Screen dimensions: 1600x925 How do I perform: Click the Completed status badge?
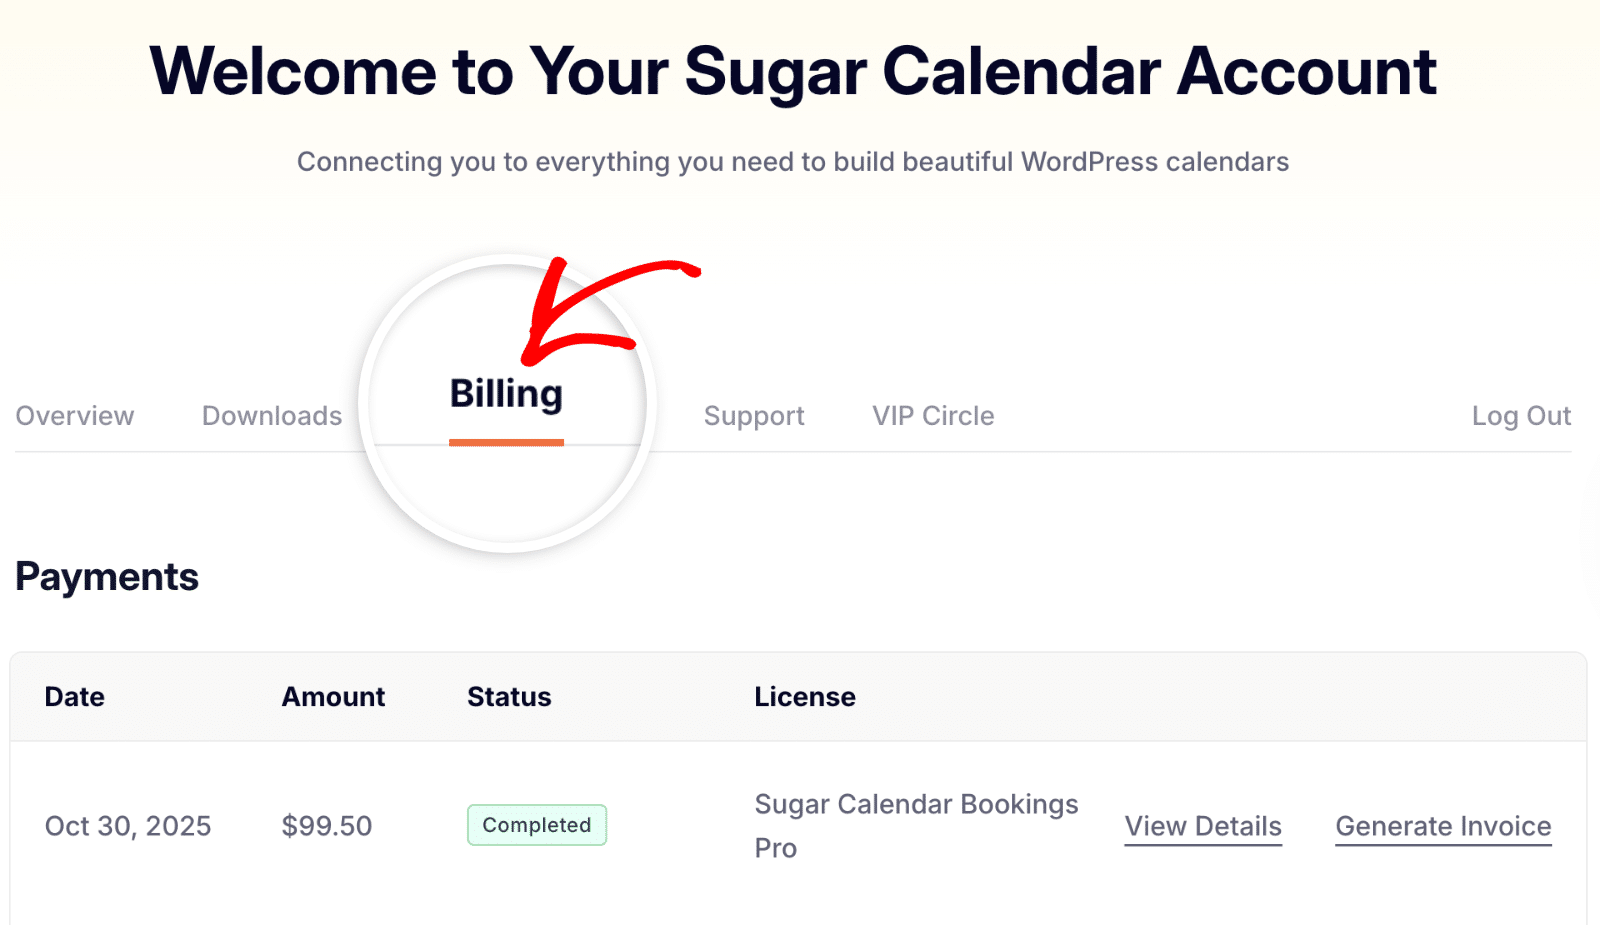[536, 825]
